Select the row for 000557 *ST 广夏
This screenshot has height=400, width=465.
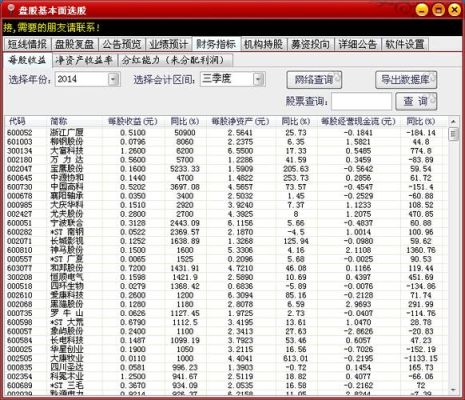click(226, 259)
